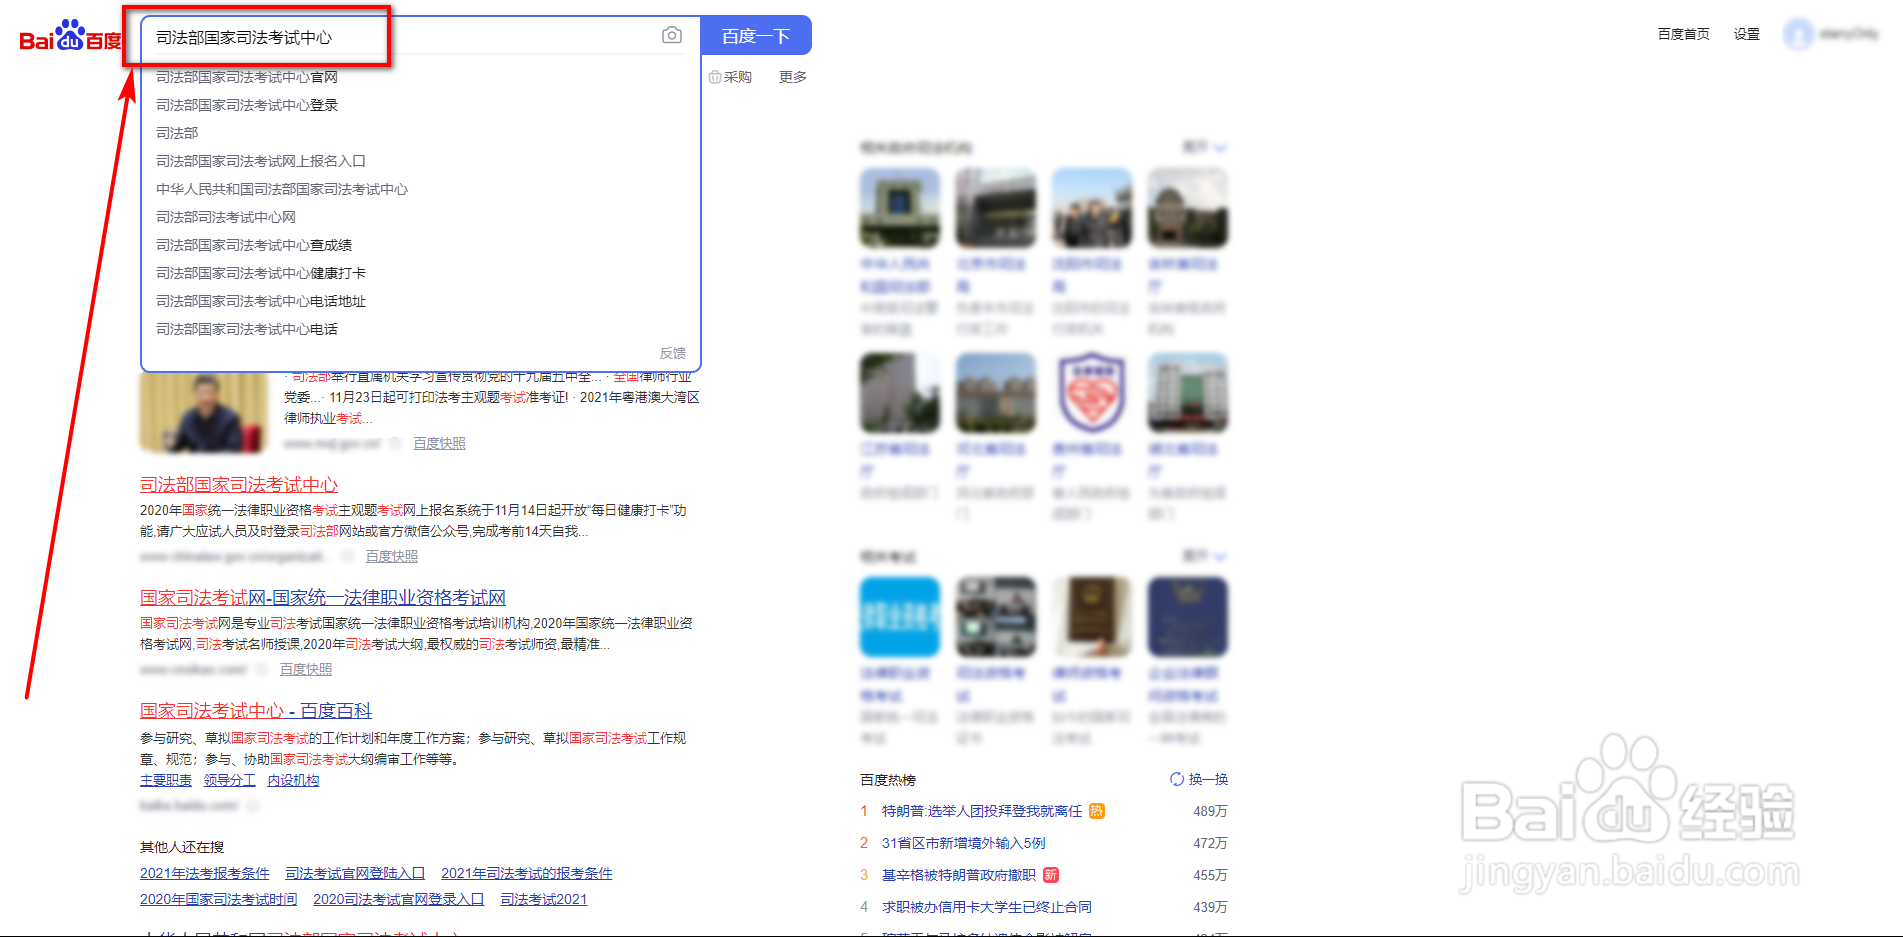Open result 国家司法考试中心 - 百度百科

[x=256, y=711]
